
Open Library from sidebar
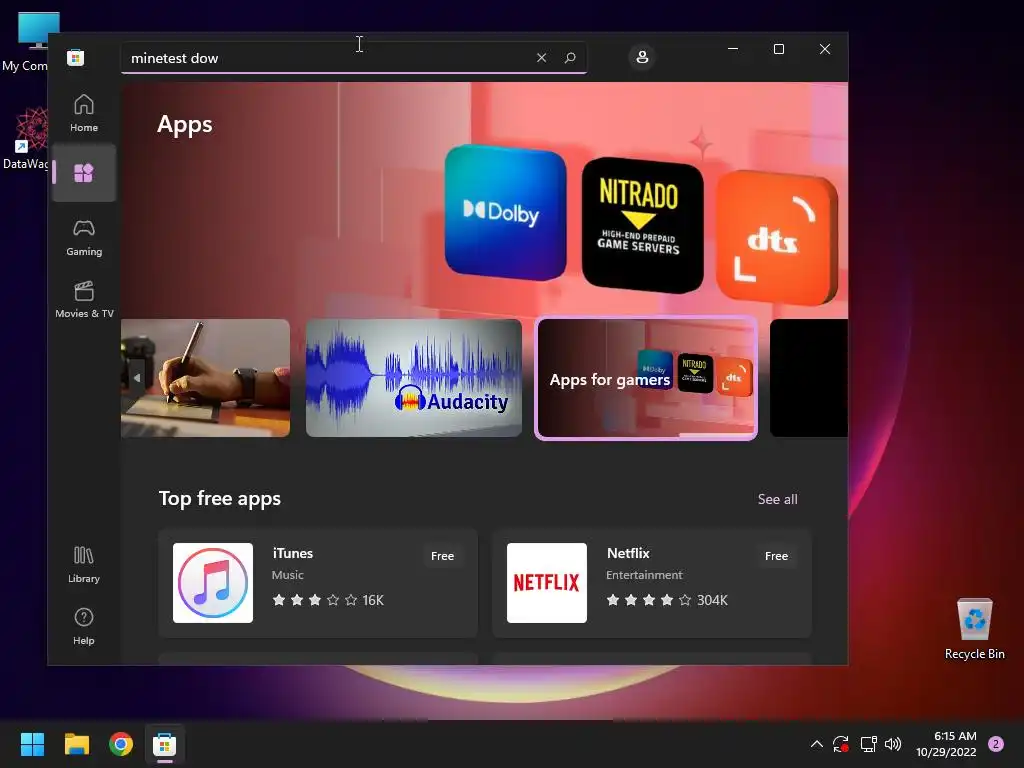pyautogui.click(x=84, y=565)
